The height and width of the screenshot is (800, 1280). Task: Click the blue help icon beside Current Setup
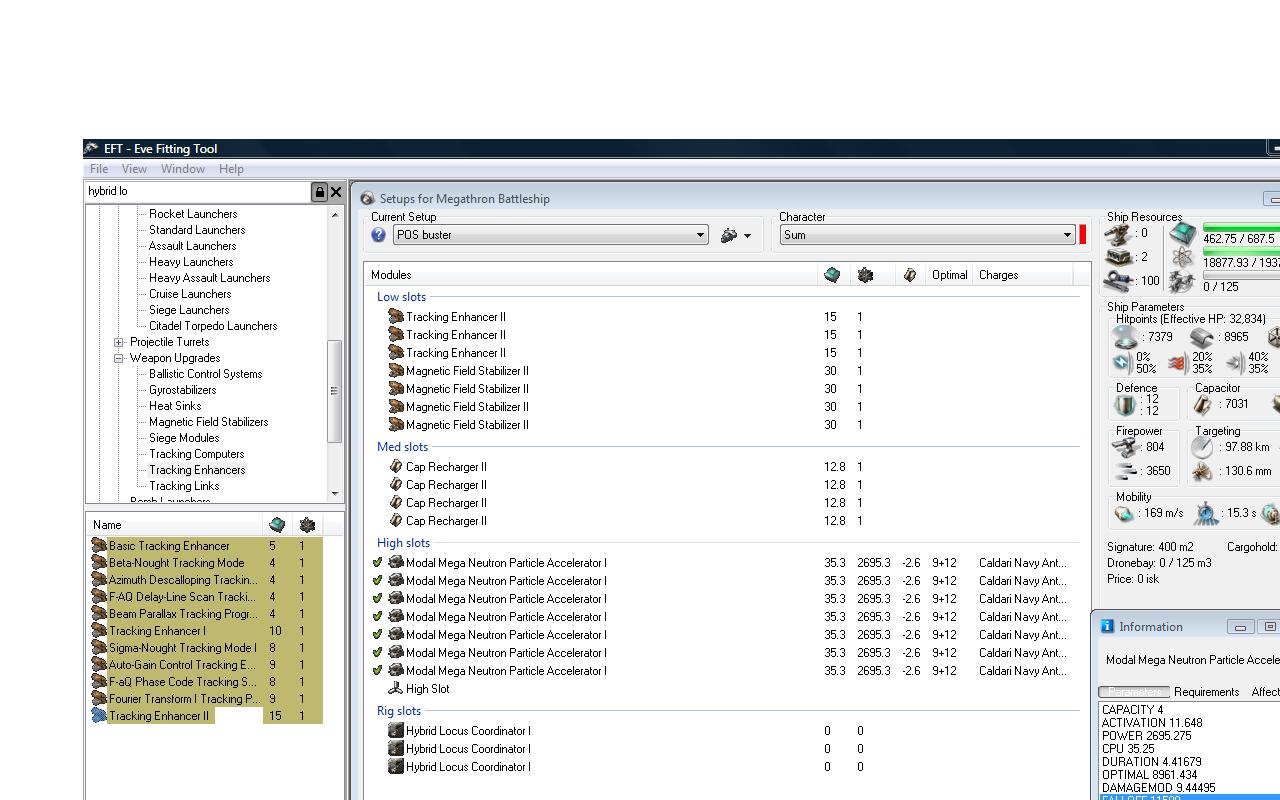(378, 235)
